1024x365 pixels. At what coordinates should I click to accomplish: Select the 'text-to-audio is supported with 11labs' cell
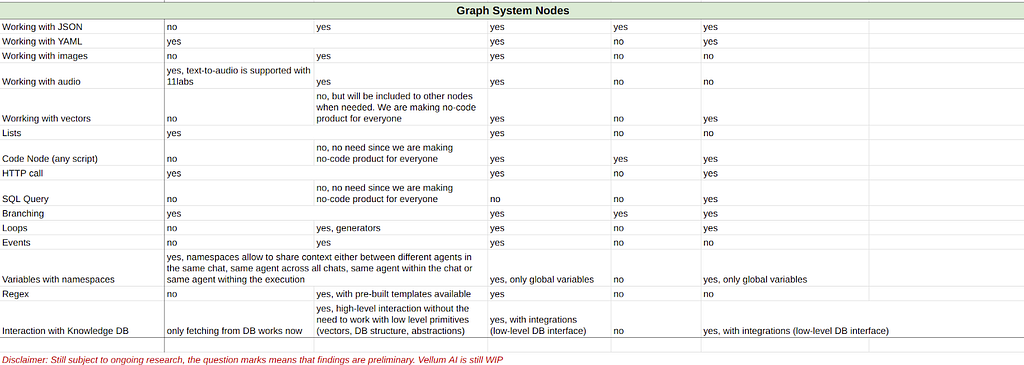click(x=238, y=76)
